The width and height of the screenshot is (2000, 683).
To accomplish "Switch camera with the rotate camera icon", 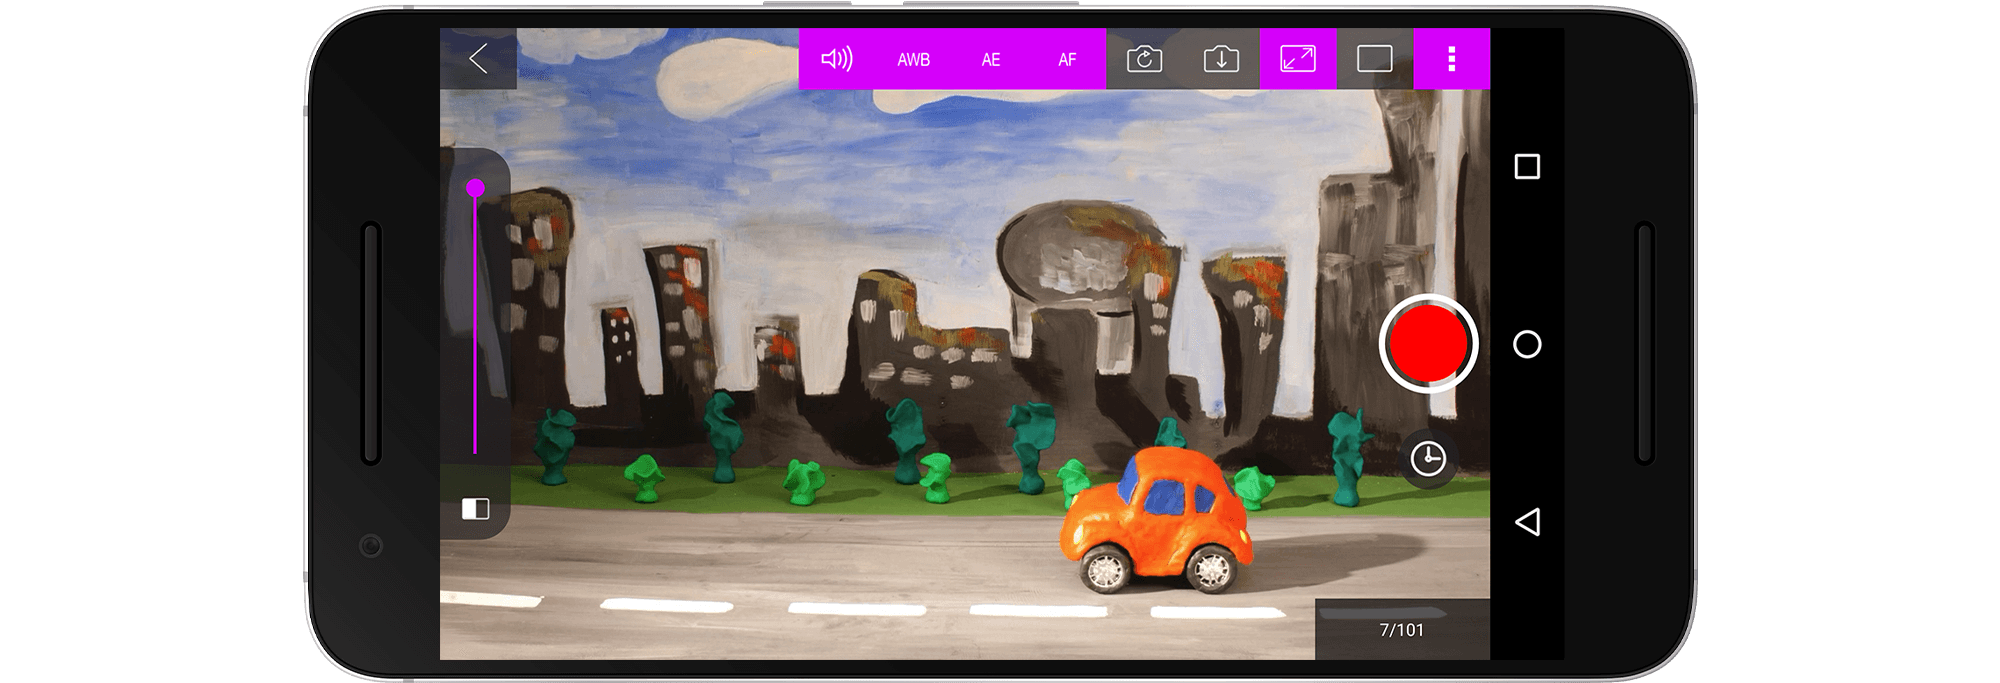I will tap(1144, 59).
